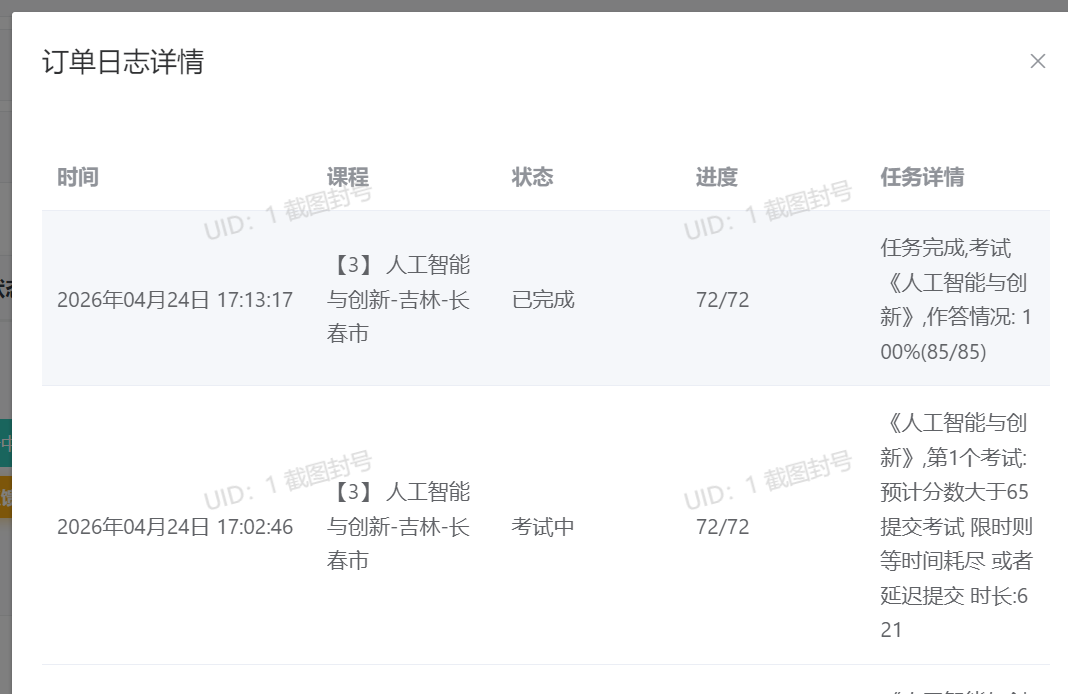This screenshot has height=694, width=1068.
Task: Click the 72/72 progress in completed row
Action: 723,300
